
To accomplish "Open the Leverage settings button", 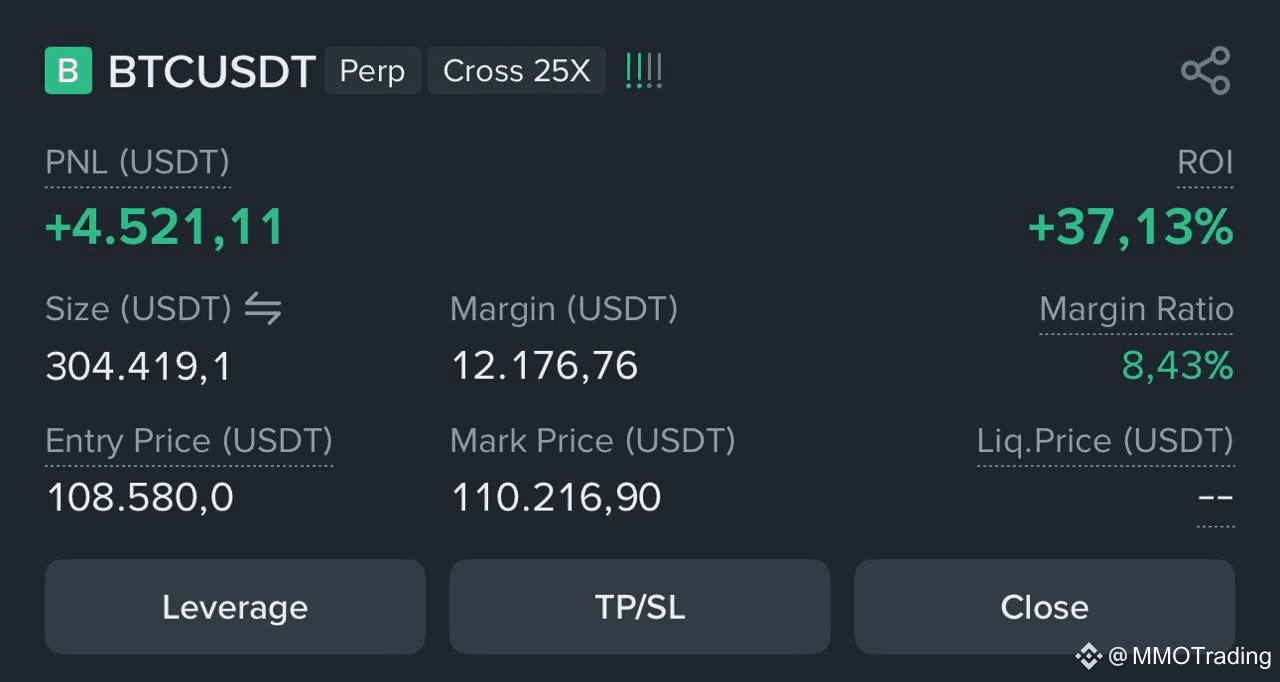I will (235, 607).
